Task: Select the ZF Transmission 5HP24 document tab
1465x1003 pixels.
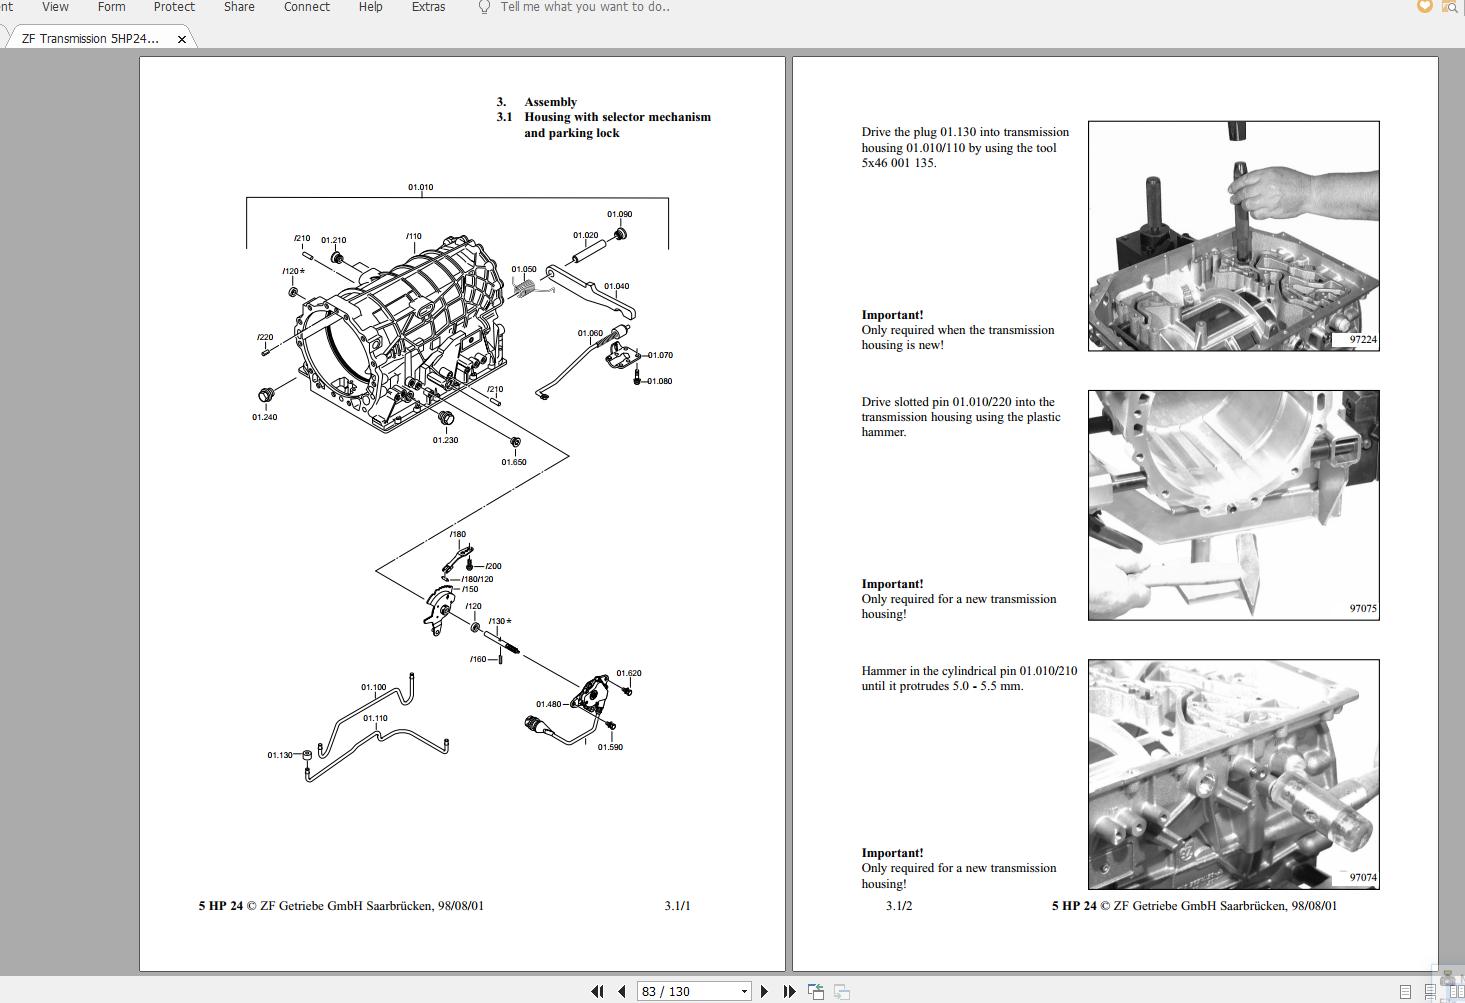Action: tap(90, 38)
